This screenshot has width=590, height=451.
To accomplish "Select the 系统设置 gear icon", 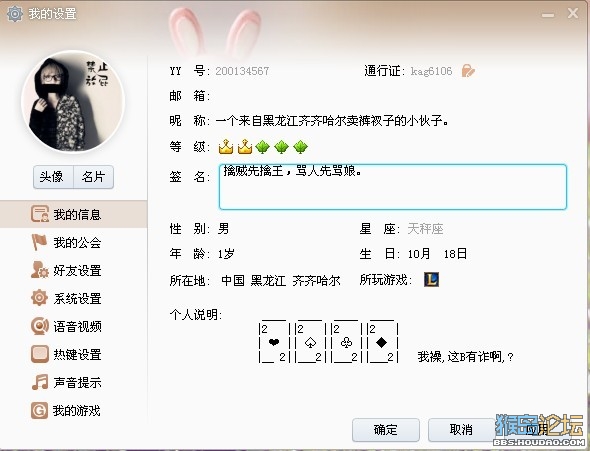I will coord(40,298).
